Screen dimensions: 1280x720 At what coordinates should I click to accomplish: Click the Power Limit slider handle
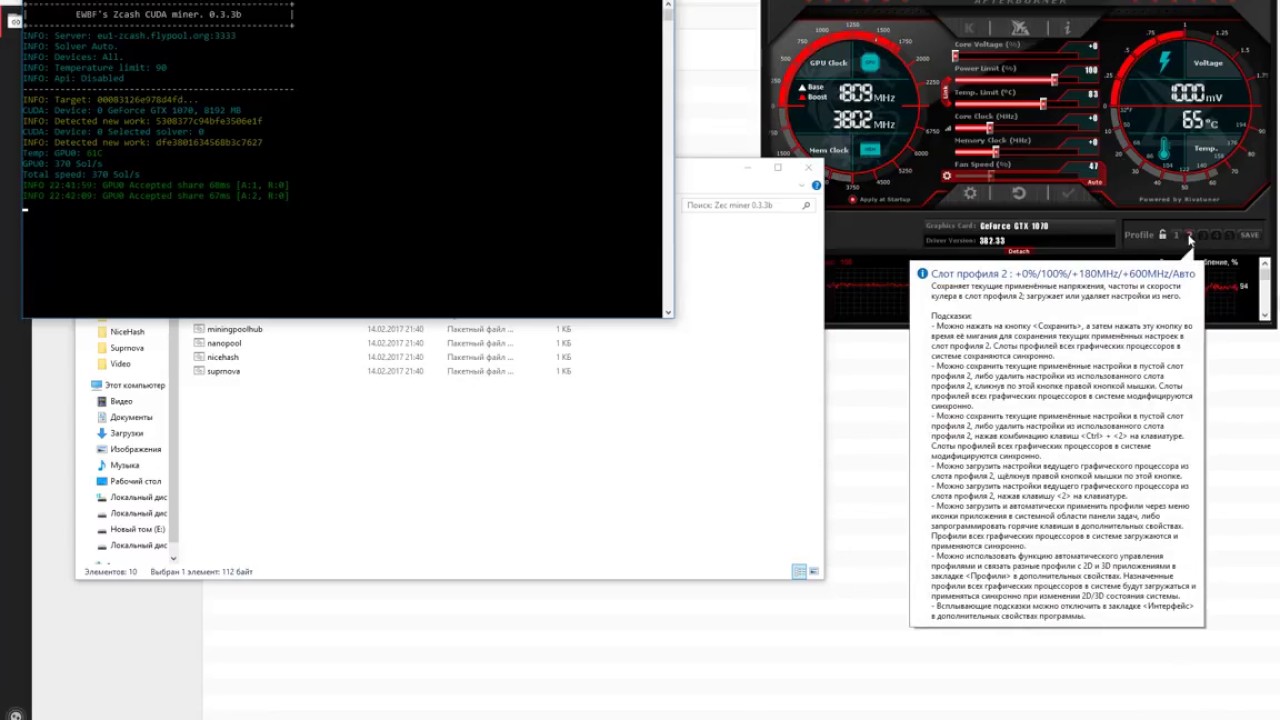tap(1054, 80)
